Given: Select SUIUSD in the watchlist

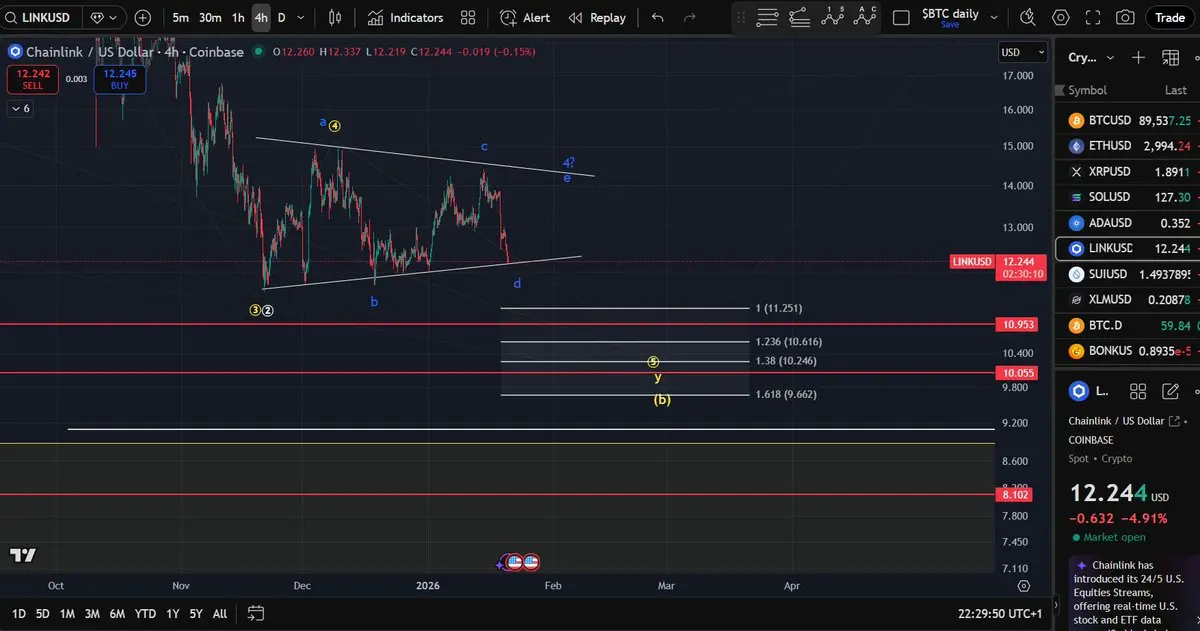Looking at the screenshot, I should pyautogui.click(x=1128, y=274).
